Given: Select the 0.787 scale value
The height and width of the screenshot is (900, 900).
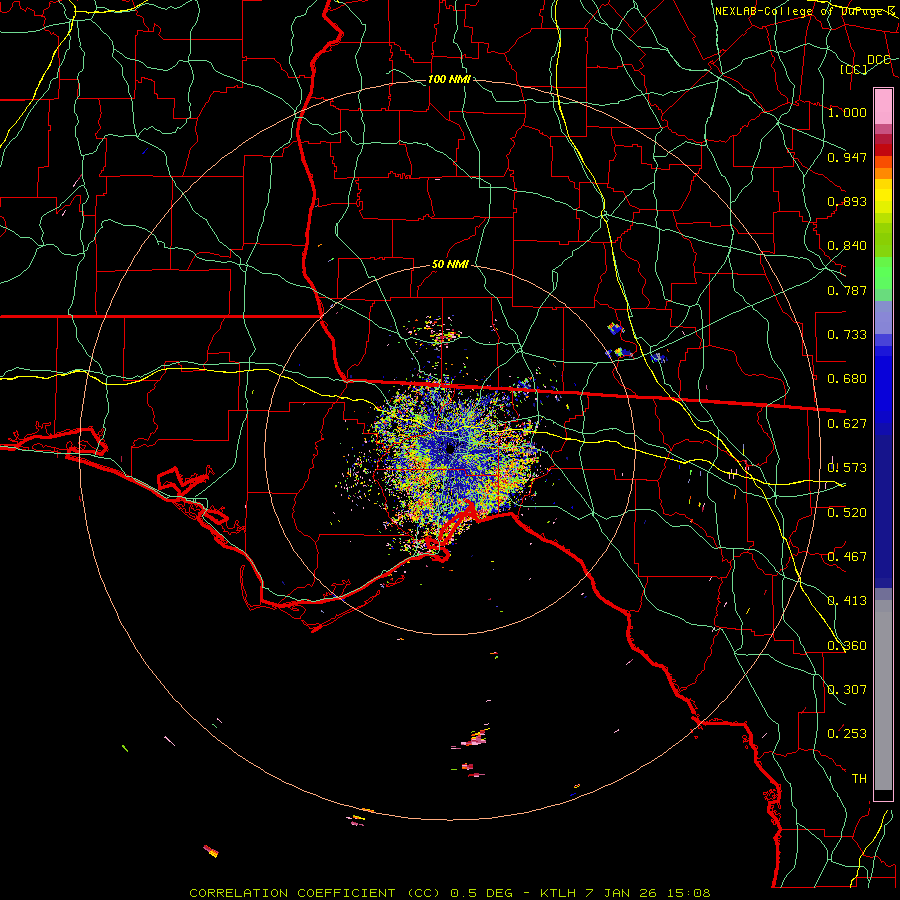Looking at the screenshot, I should [x=847, y=290].
